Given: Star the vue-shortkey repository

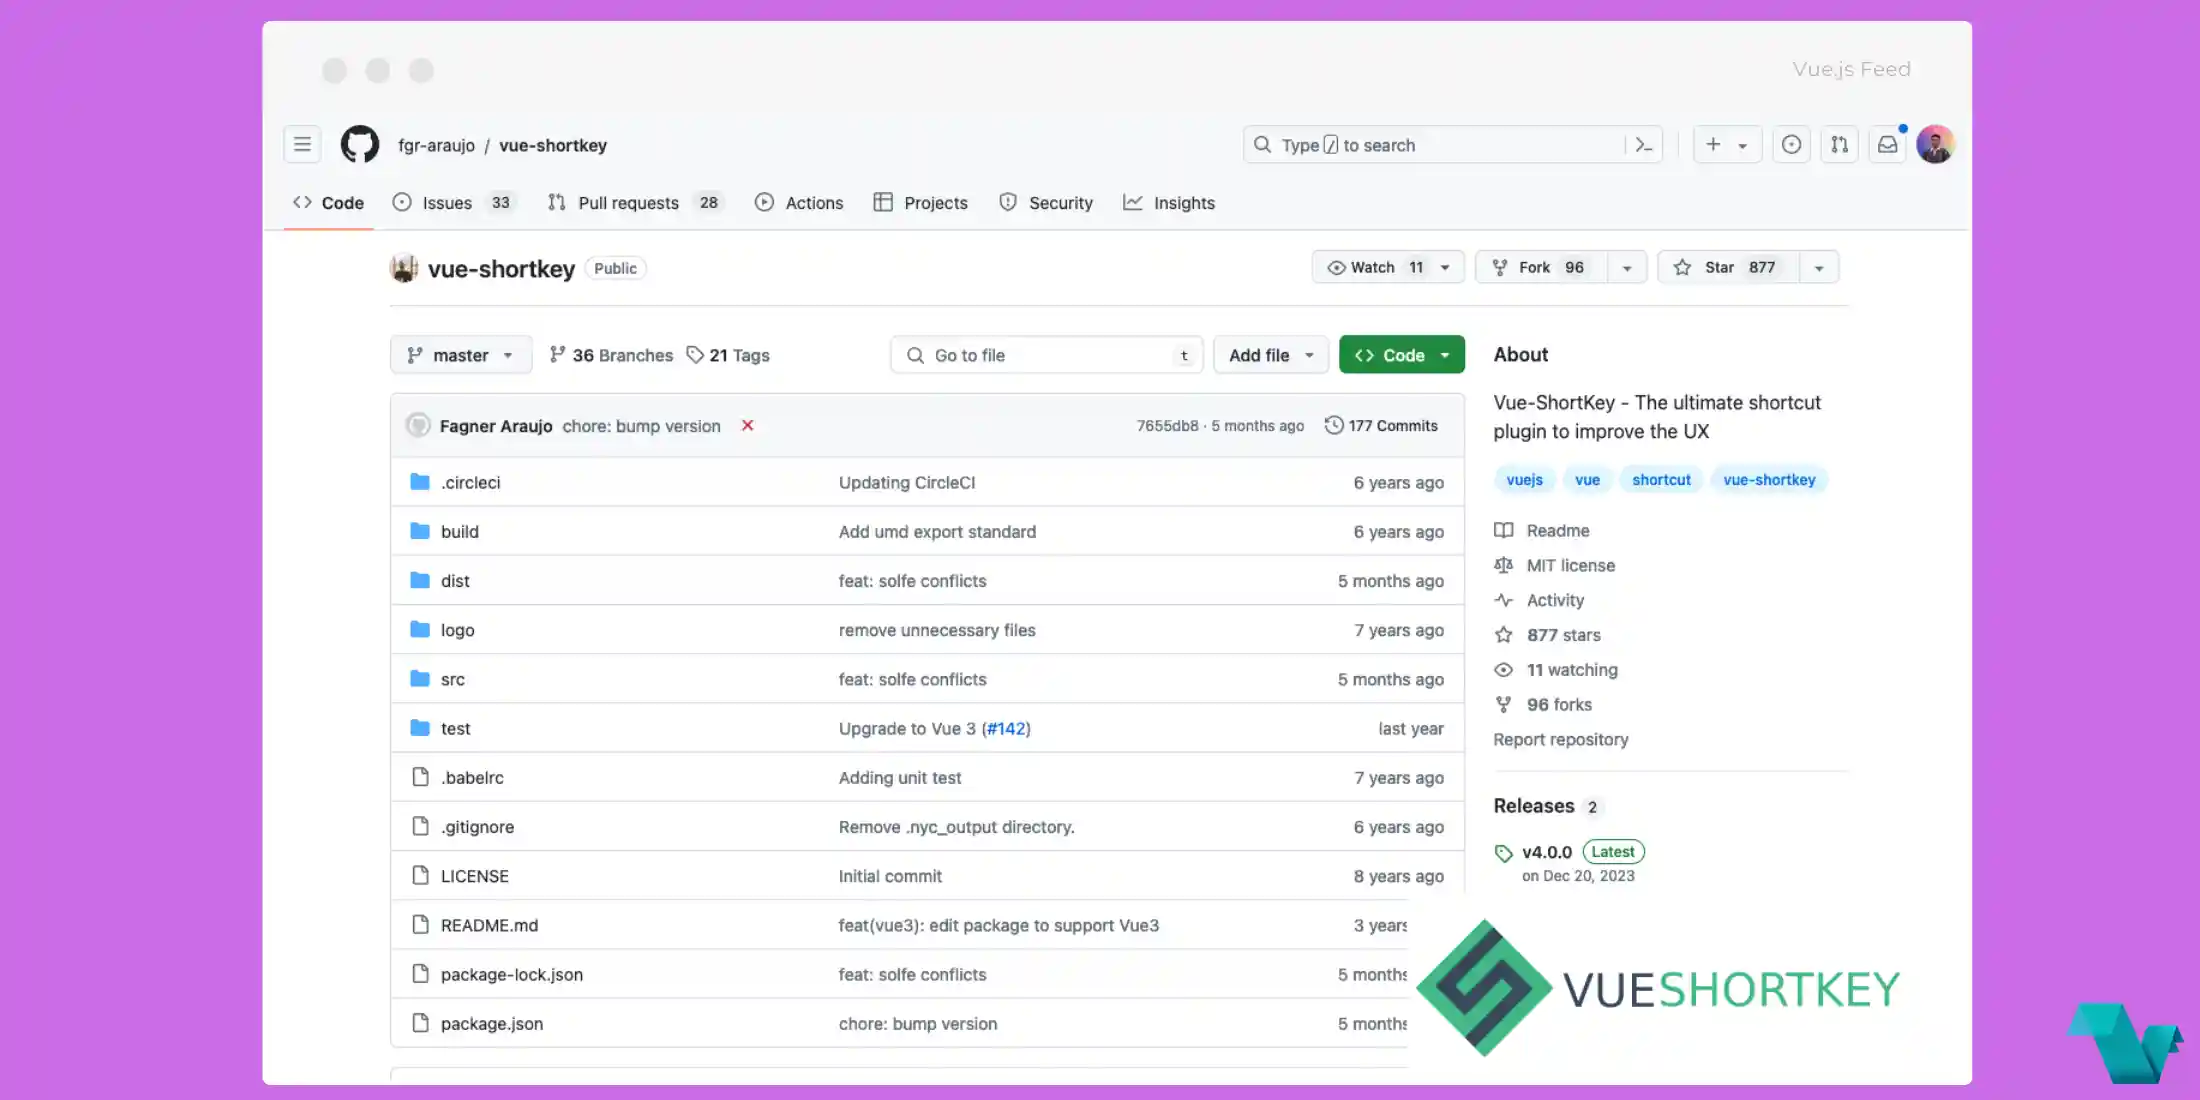Looking at the screenshot, I should (x=1728, y=267).
